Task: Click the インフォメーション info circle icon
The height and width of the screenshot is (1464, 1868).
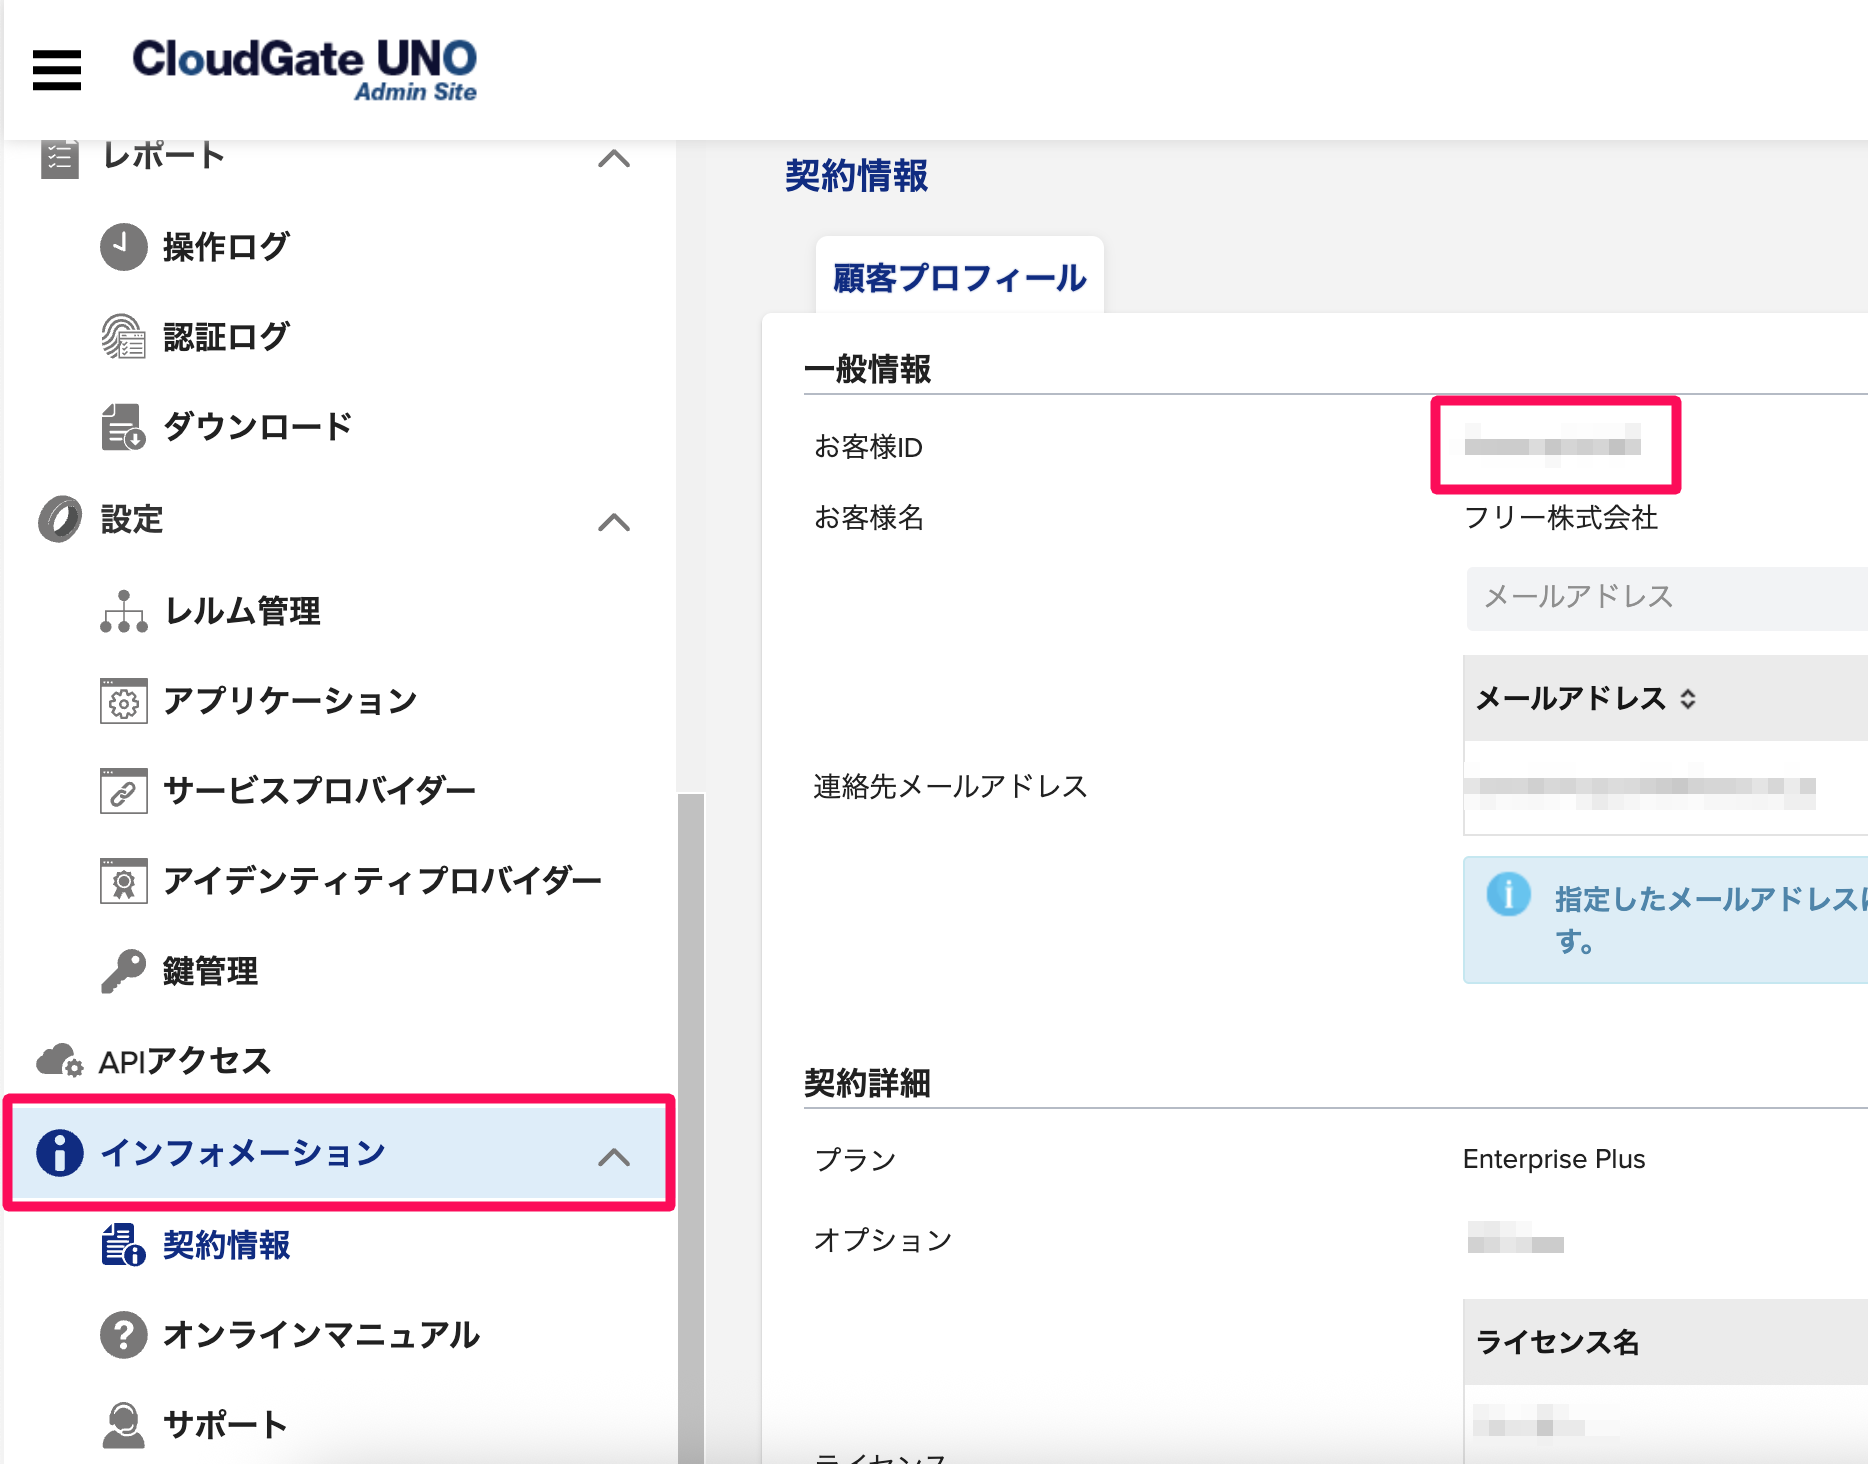Action: click(60, 1153)
